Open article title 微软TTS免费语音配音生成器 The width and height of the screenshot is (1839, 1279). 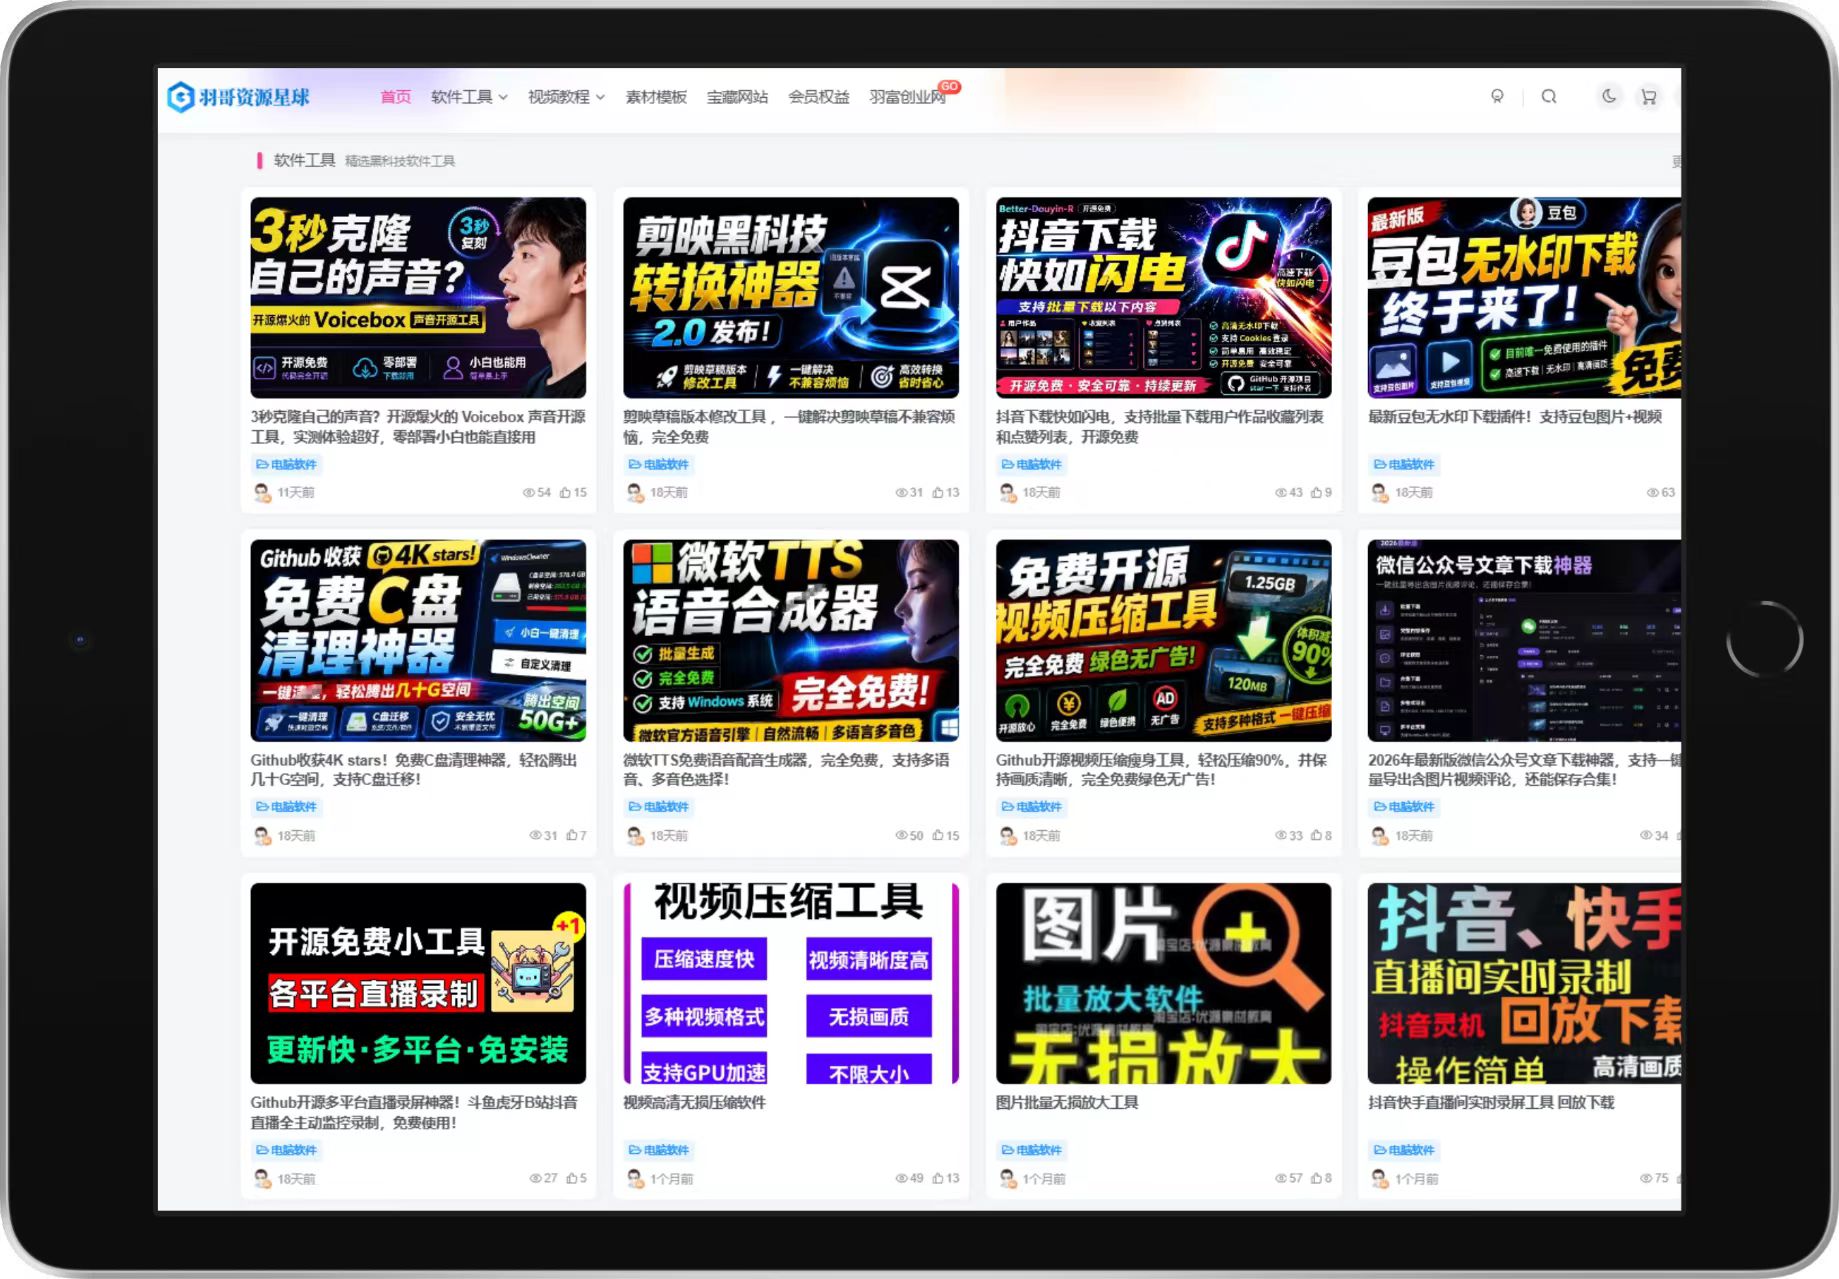(x=786, y=769)
